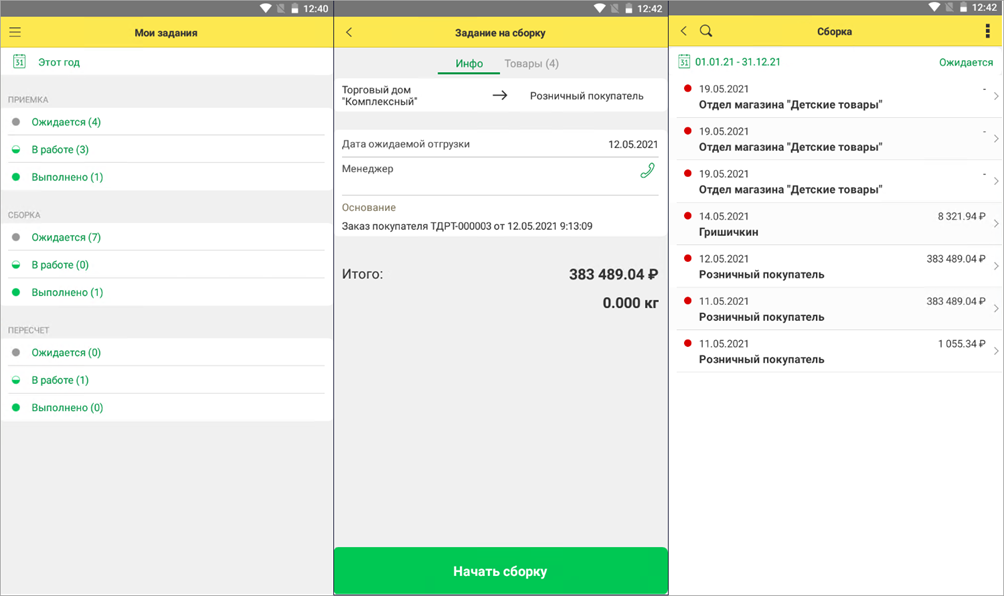Open Сборка Ожидается (7) tasks
Viewport: 1004px width, 596px height.
[66, 237]
